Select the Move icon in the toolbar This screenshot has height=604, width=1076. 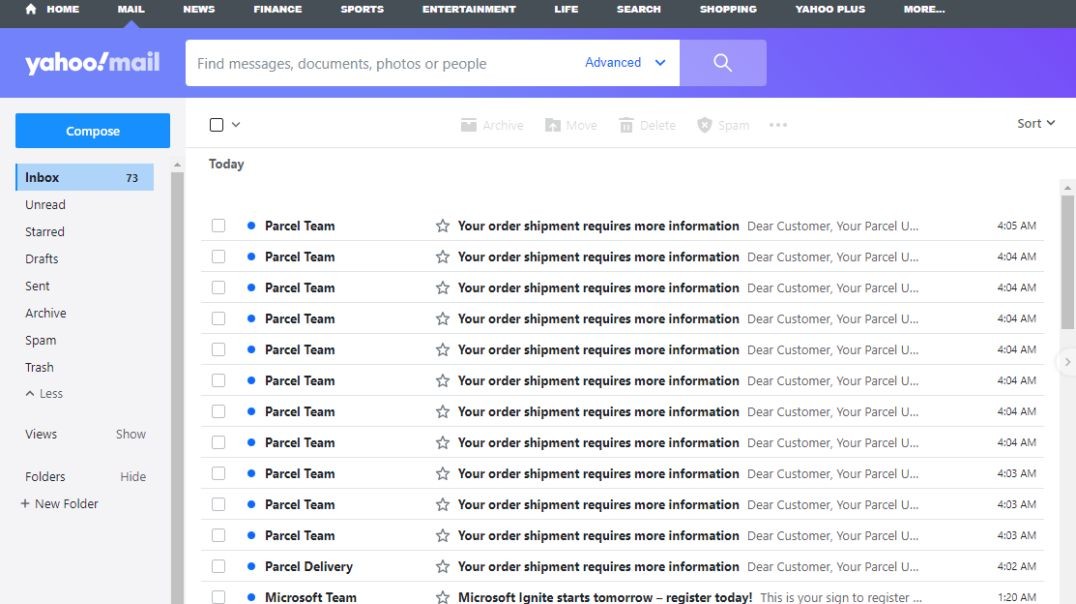[x=551, y=124]
